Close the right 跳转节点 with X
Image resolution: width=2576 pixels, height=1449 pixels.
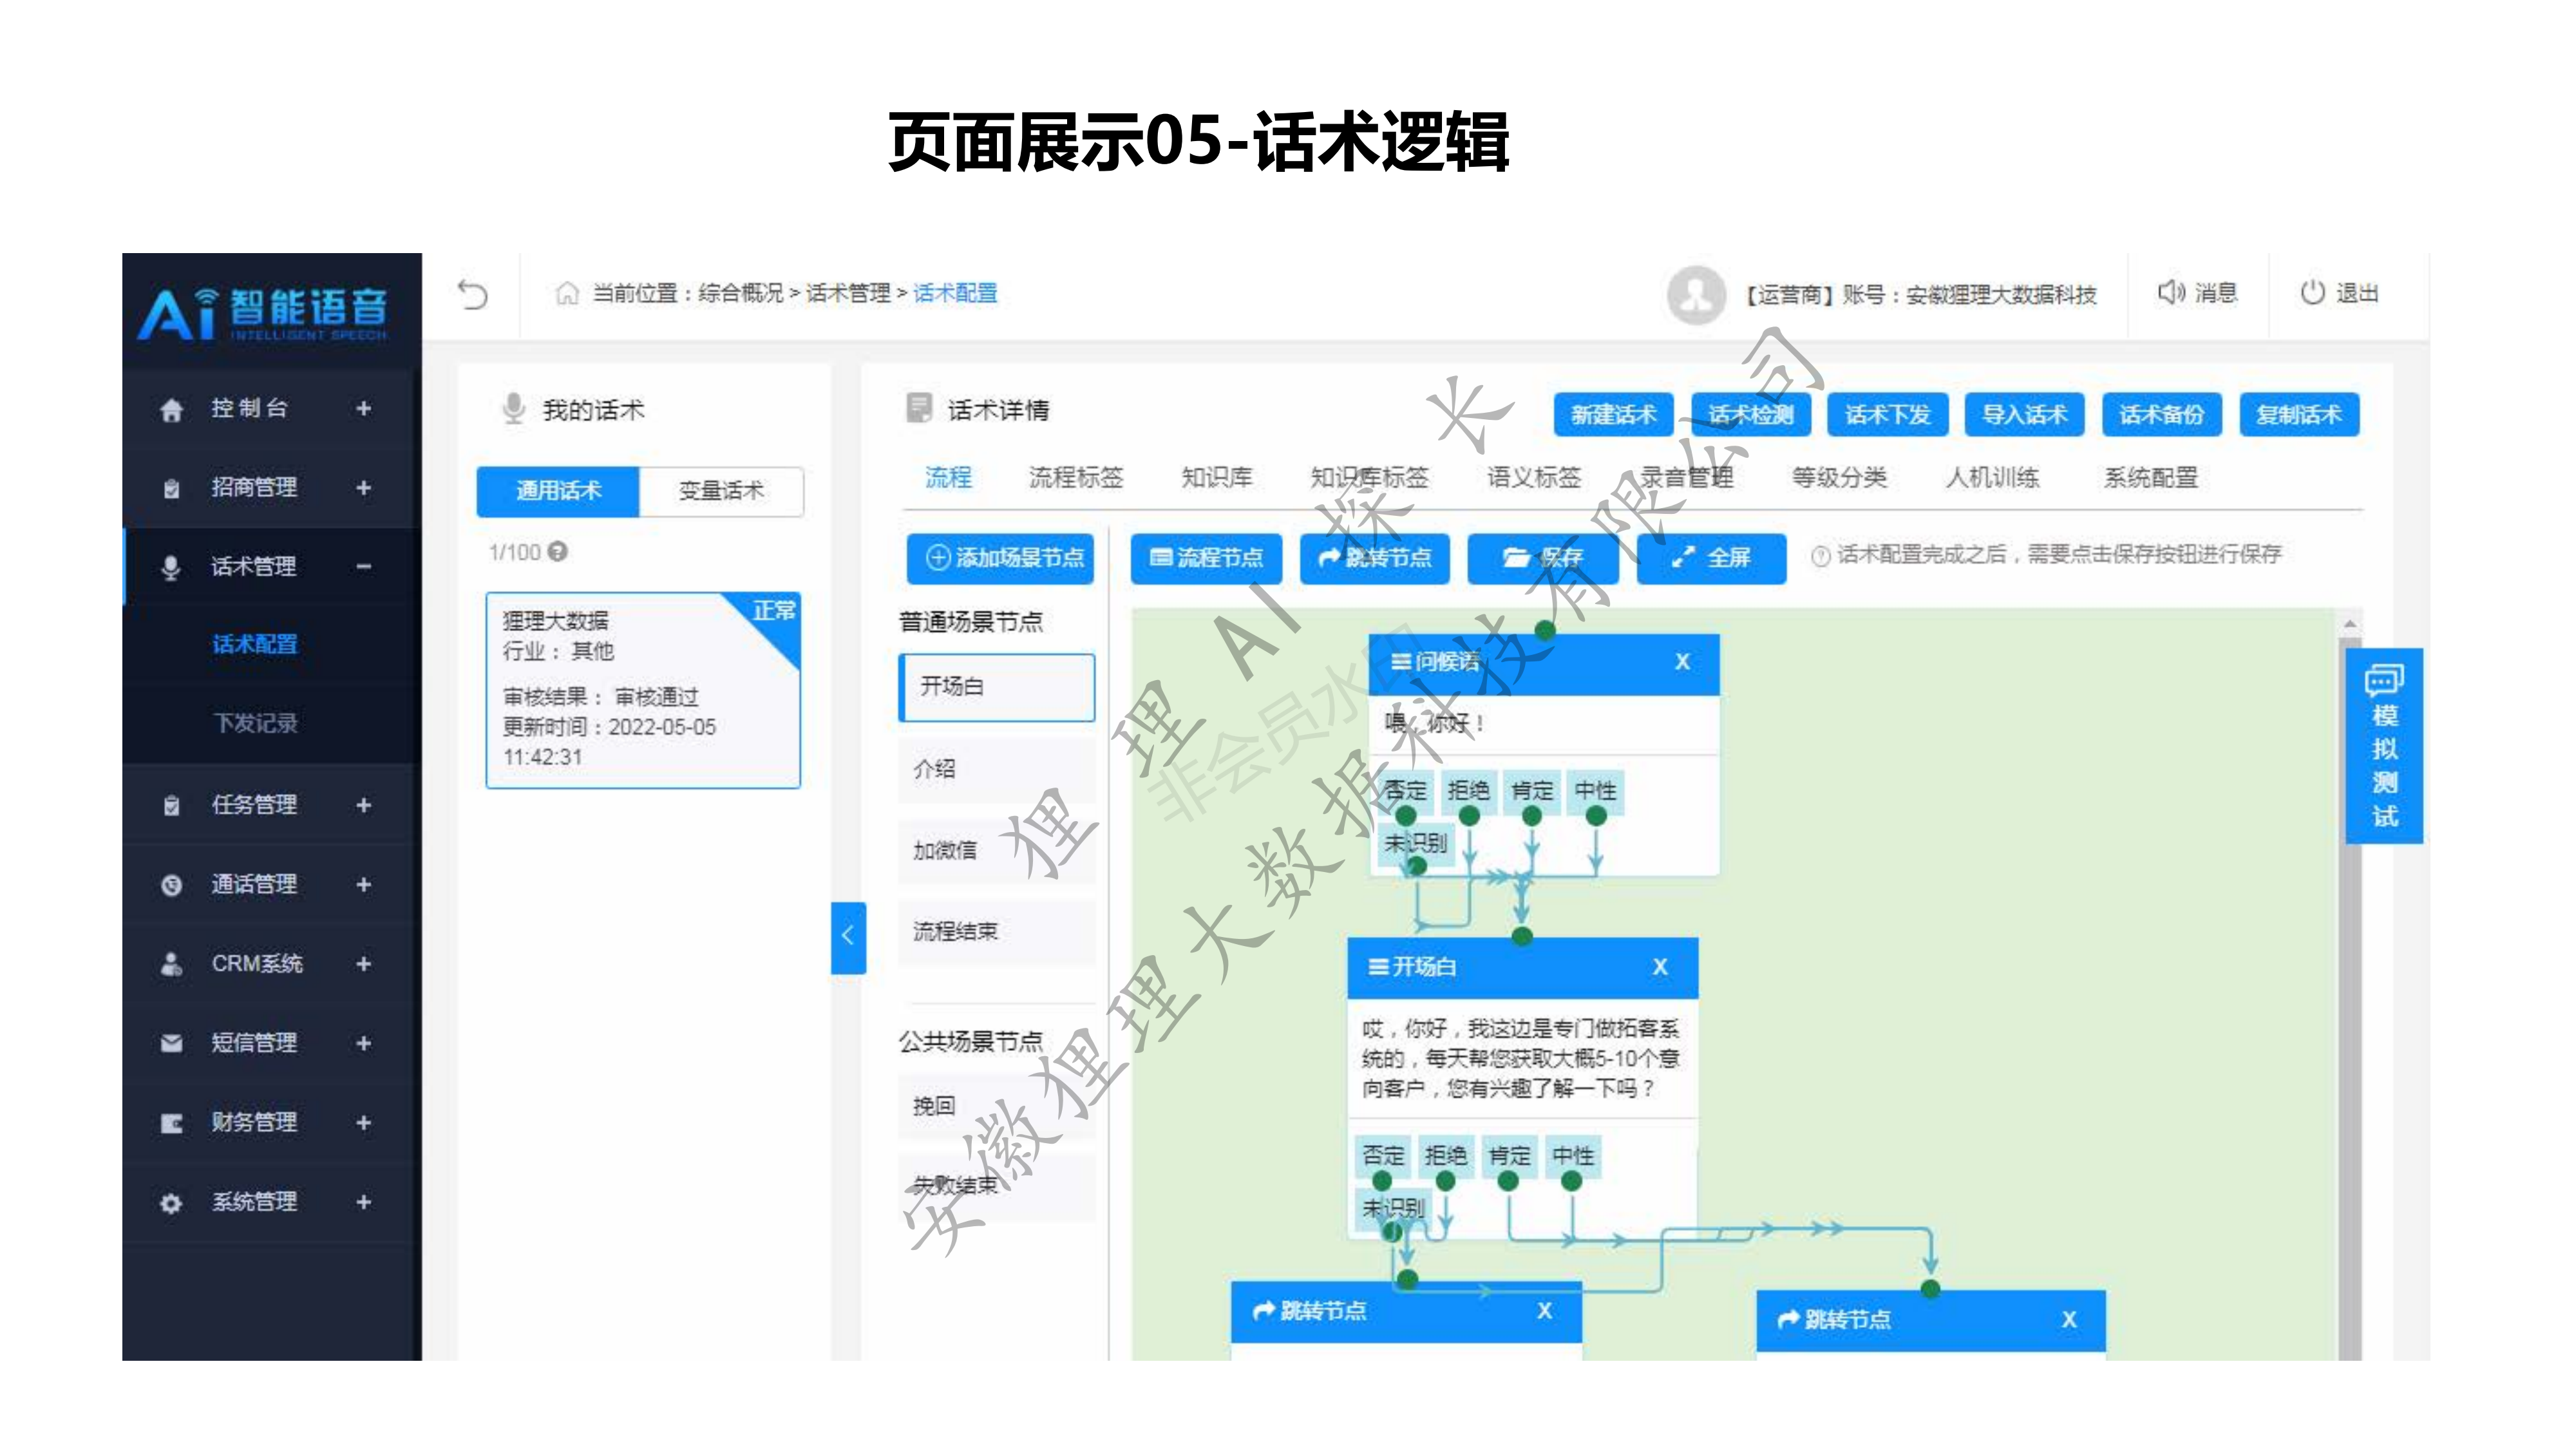(x=2069, y=1319)
